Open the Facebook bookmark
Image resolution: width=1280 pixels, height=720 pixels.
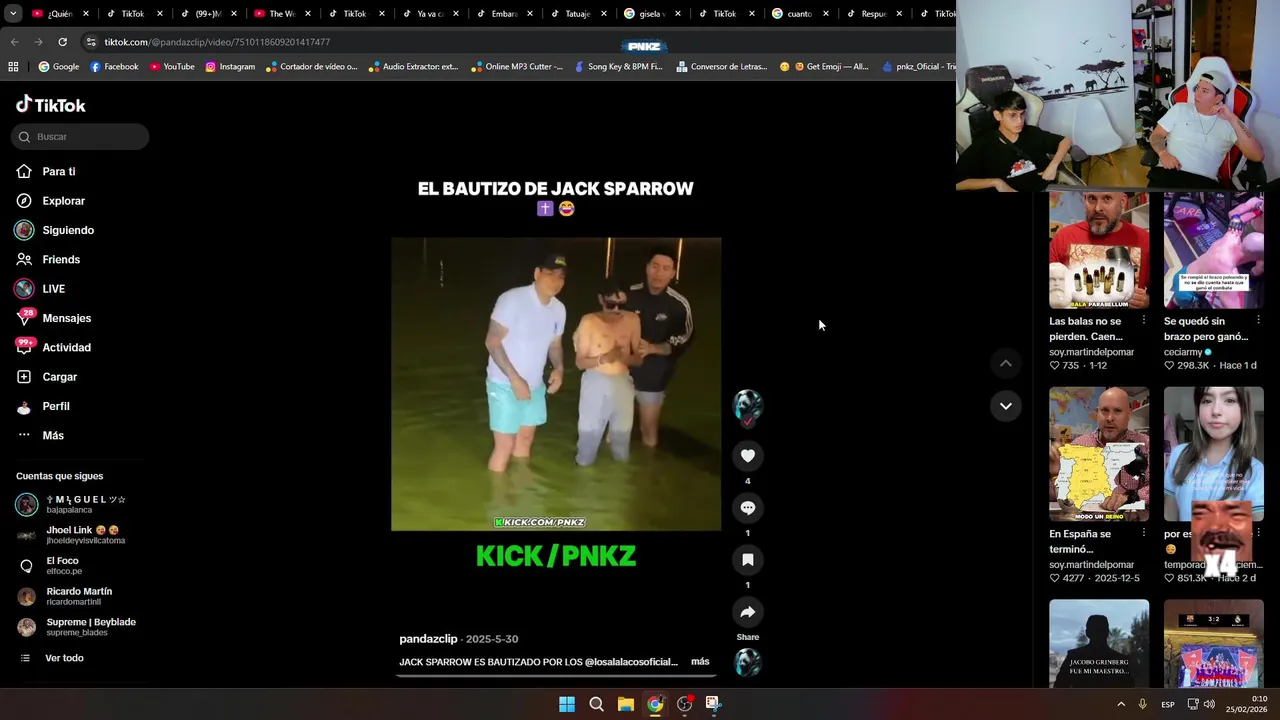point(114,67)
